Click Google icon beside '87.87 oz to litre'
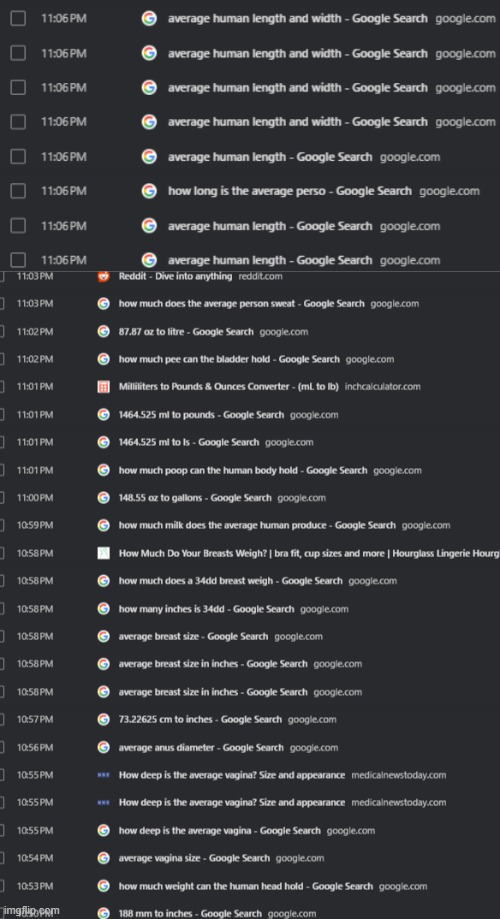 click(x=103, y=332)
